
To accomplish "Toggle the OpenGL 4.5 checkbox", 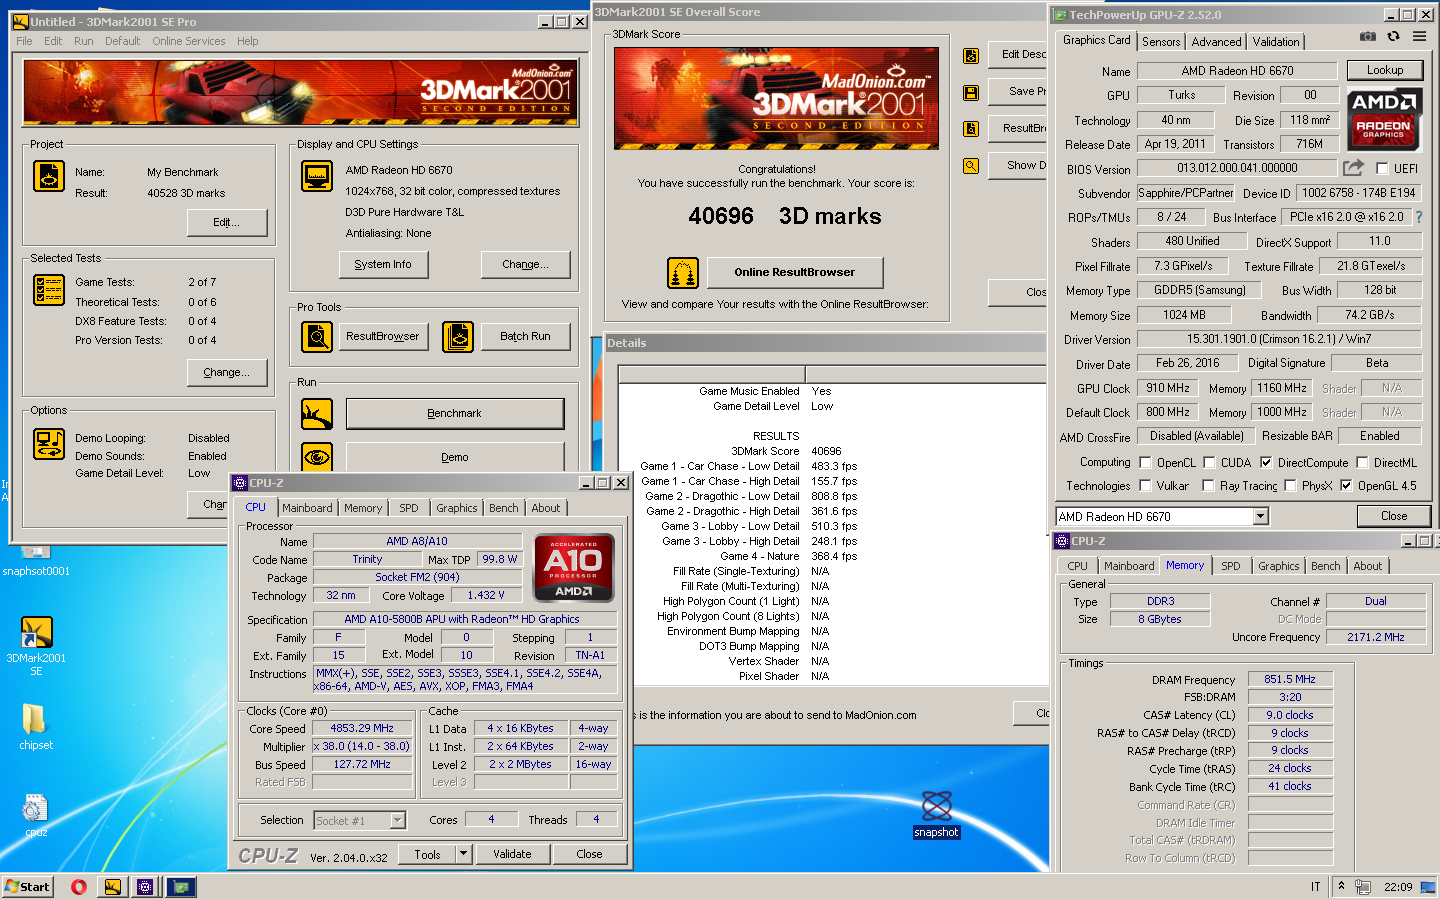I will (1346, 486).
